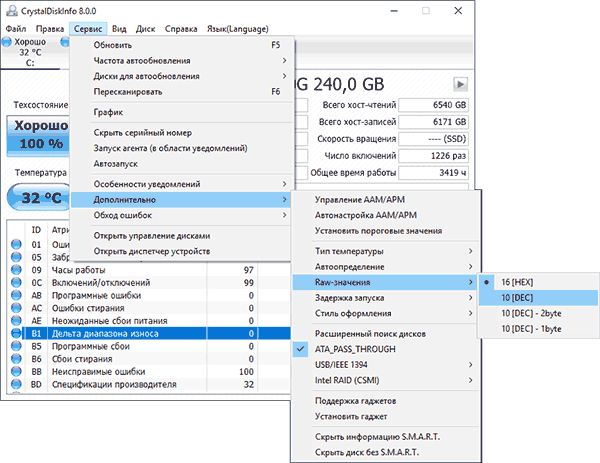Click the blue status orb beside Хорошо drive C:
The width and height of the screenshot is (600, 463).
7,42
